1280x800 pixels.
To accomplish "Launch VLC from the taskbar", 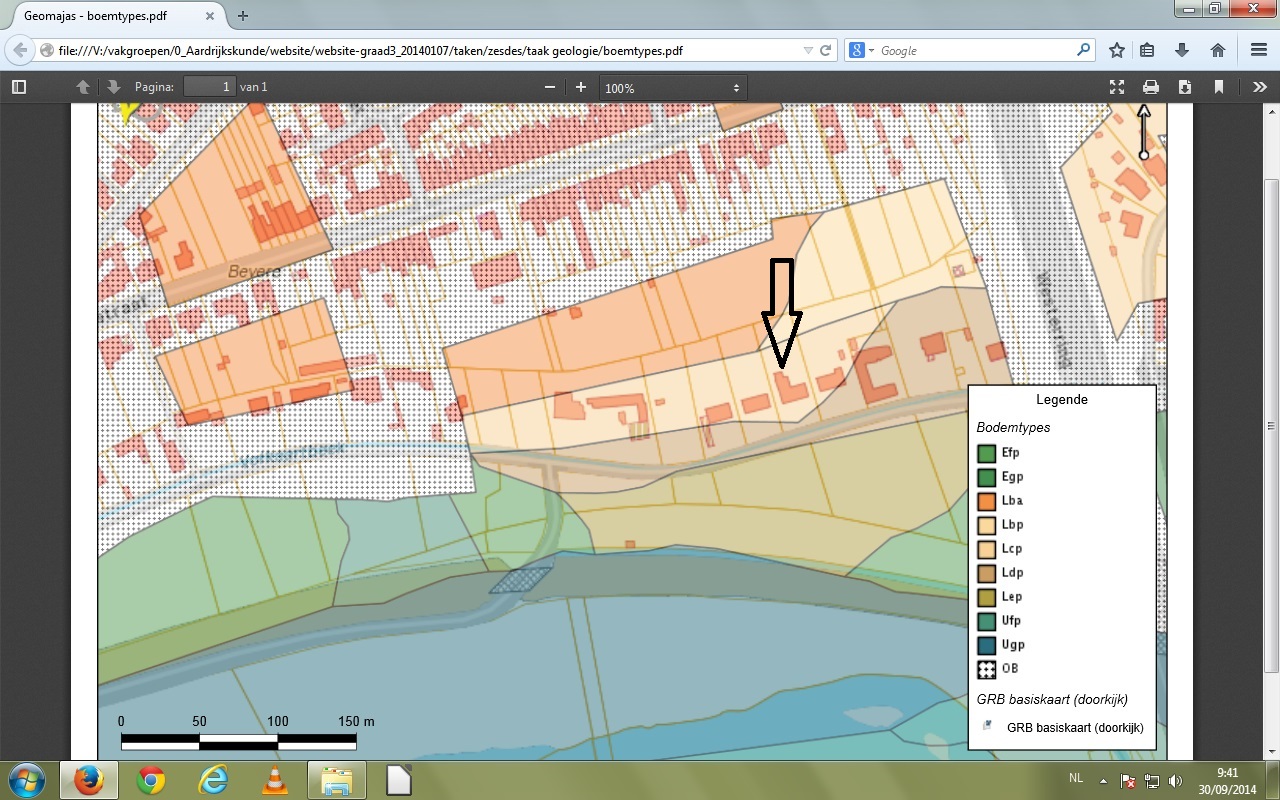I will 274,780.
